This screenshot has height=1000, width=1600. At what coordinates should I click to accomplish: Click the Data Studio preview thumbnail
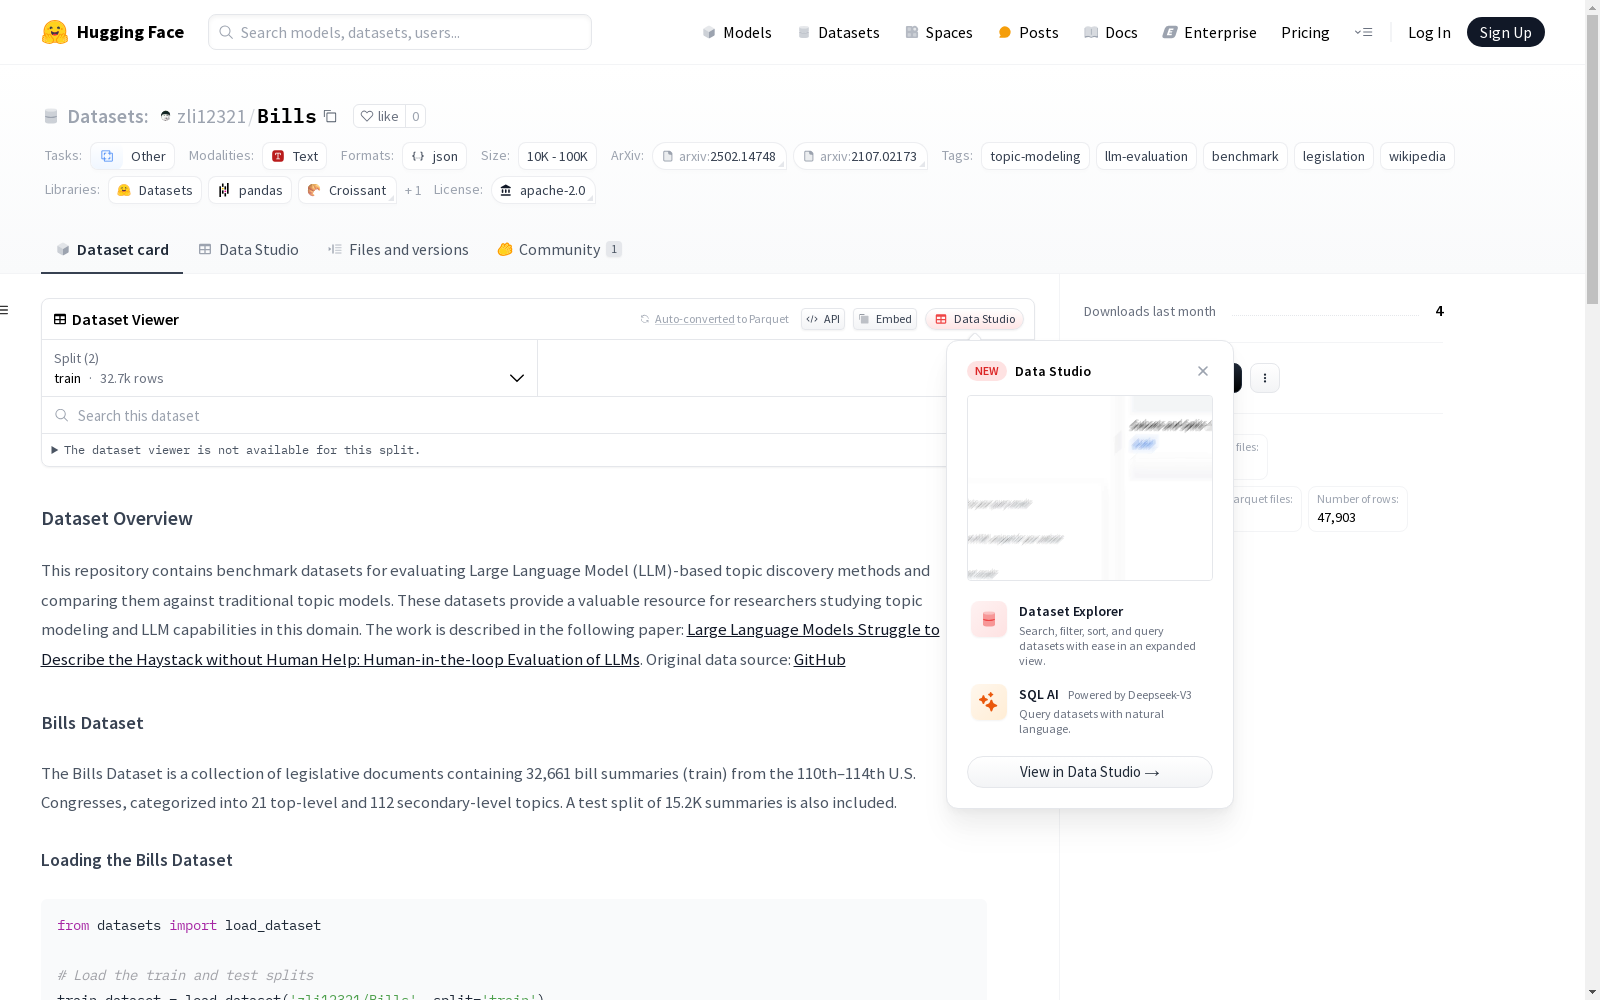click(x=1090, y=488)
